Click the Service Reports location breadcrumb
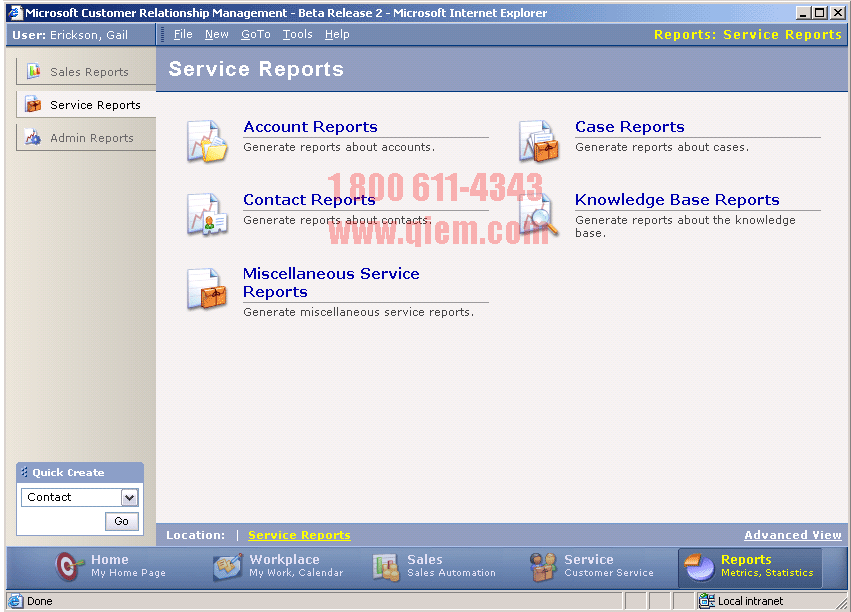The height and width of the screenshot is (612, 851). pos(299,535)
